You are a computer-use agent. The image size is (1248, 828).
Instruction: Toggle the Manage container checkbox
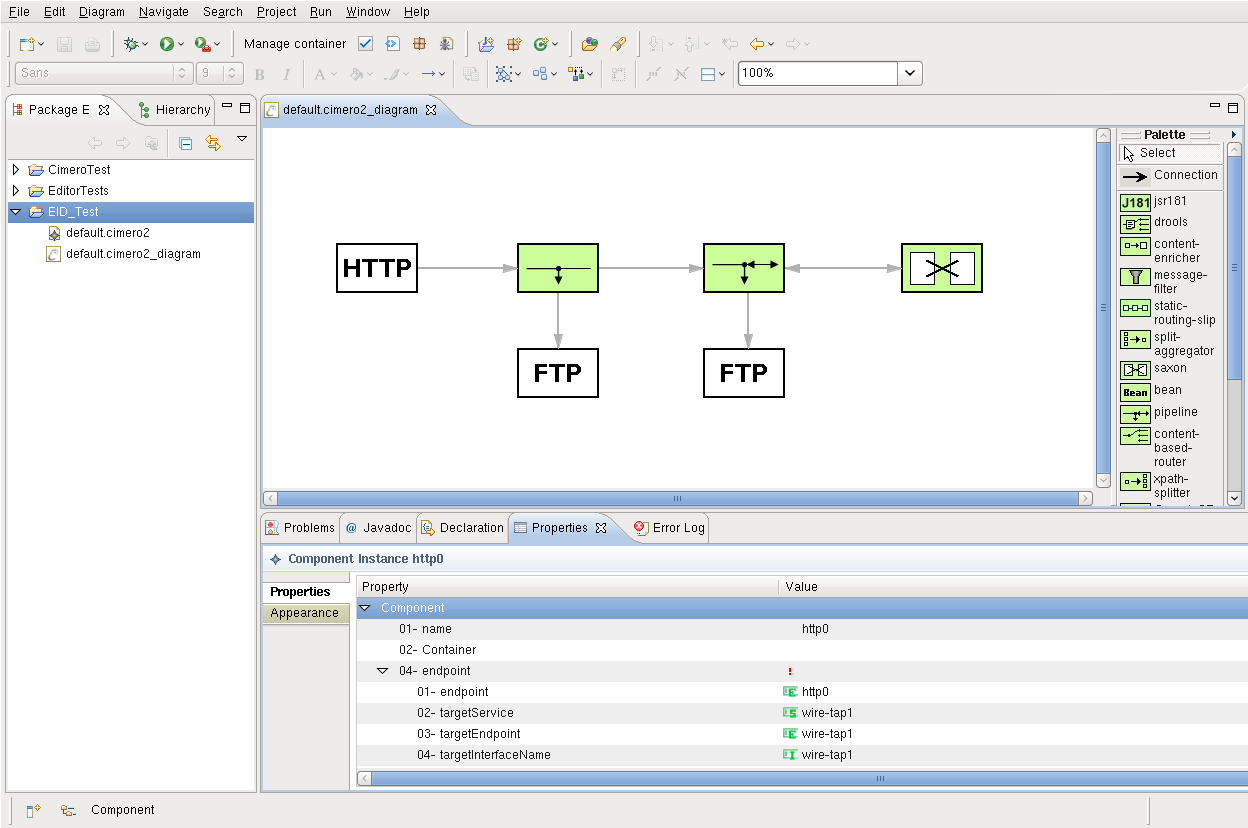[x=365, y=44]
